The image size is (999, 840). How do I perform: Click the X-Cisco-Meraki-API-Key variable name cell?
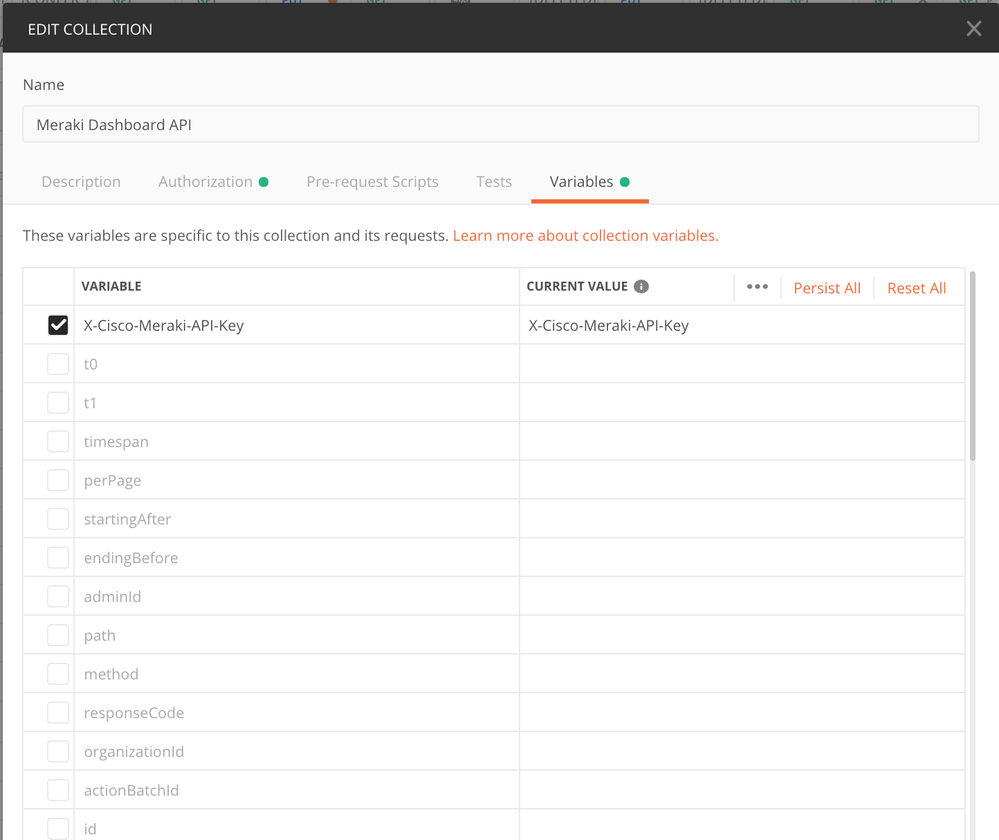[297, 325]
